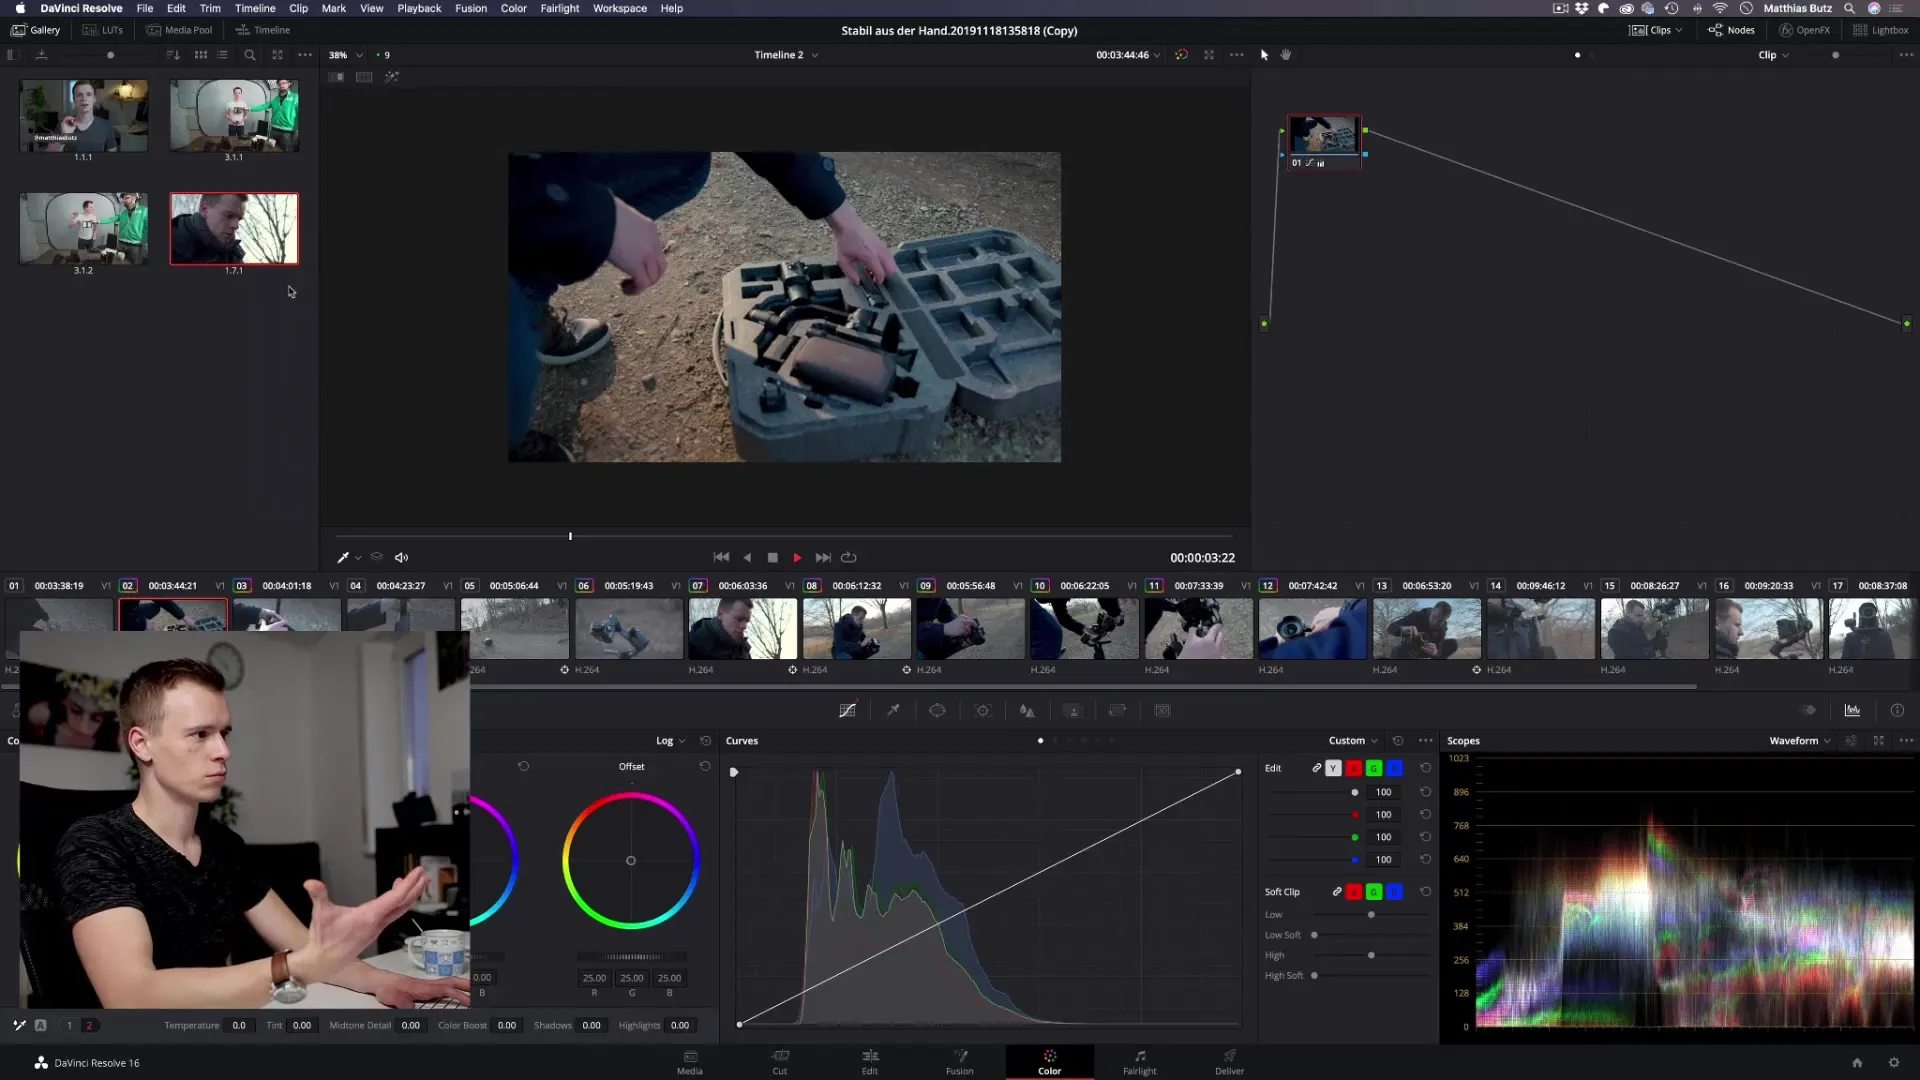Toggle the blue curve edit channel
This screenshot has width=1920, height=1080.
click(1394, 768)
